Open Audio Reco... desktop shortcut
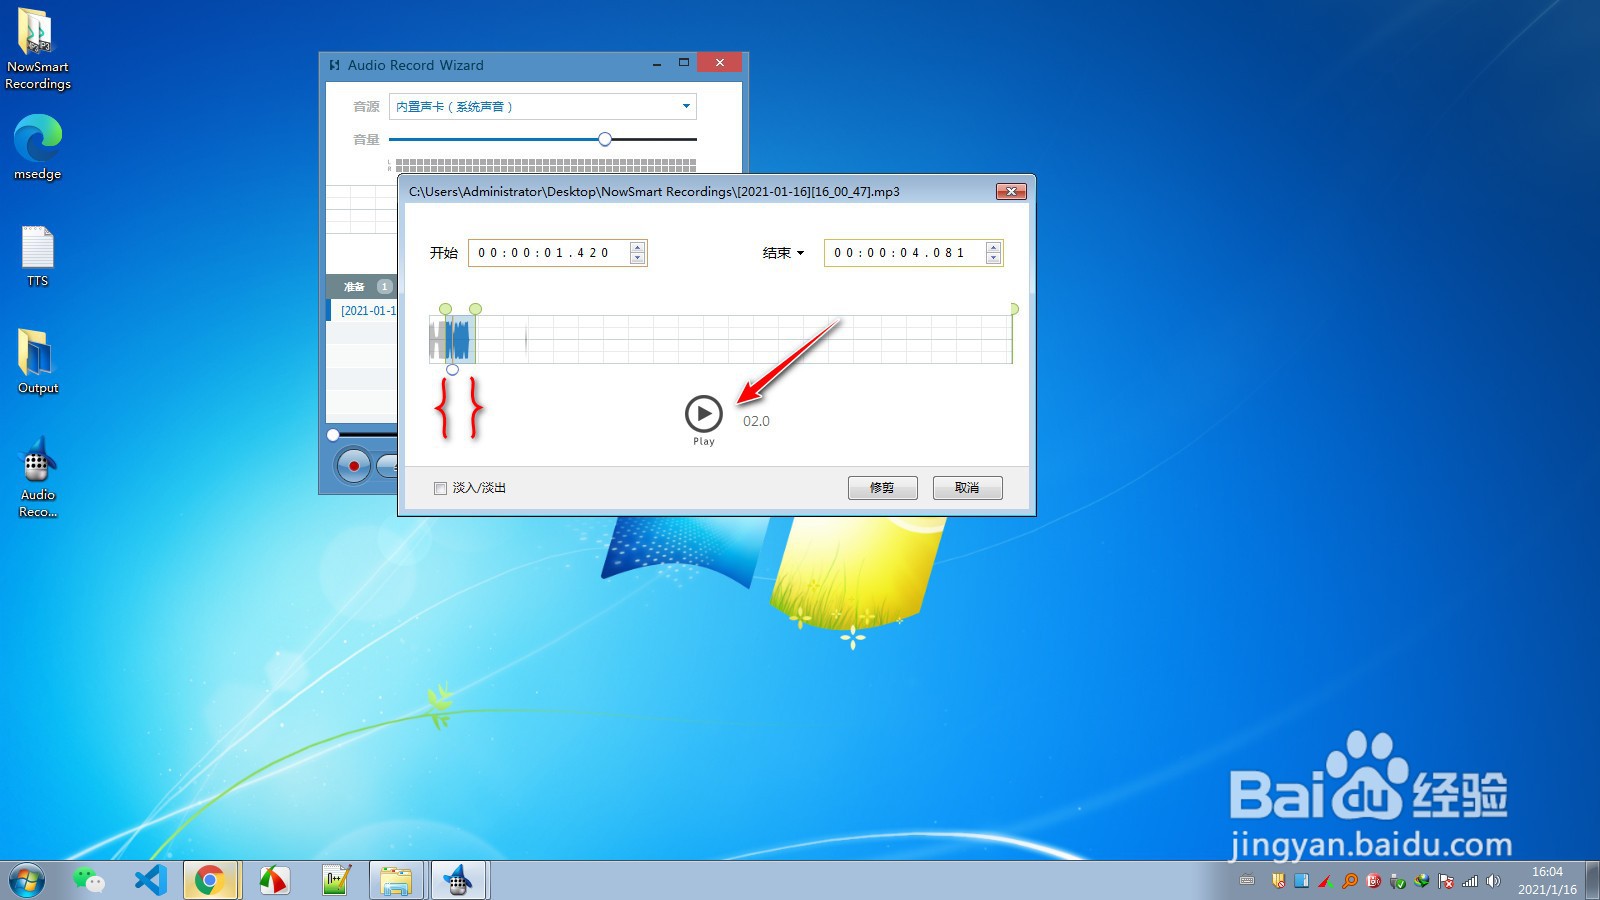 click(x=38, y=478)
